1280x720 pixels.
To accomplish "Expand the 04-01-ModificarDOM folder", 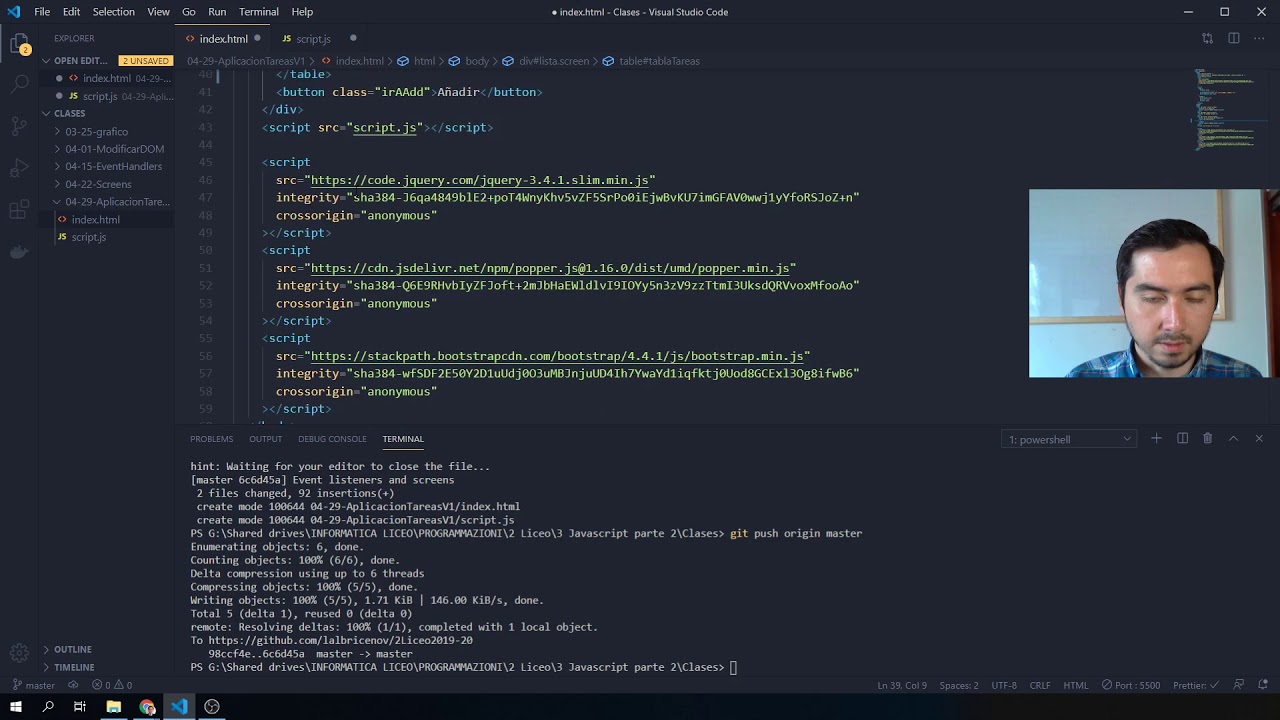I will tap(114, 149).
